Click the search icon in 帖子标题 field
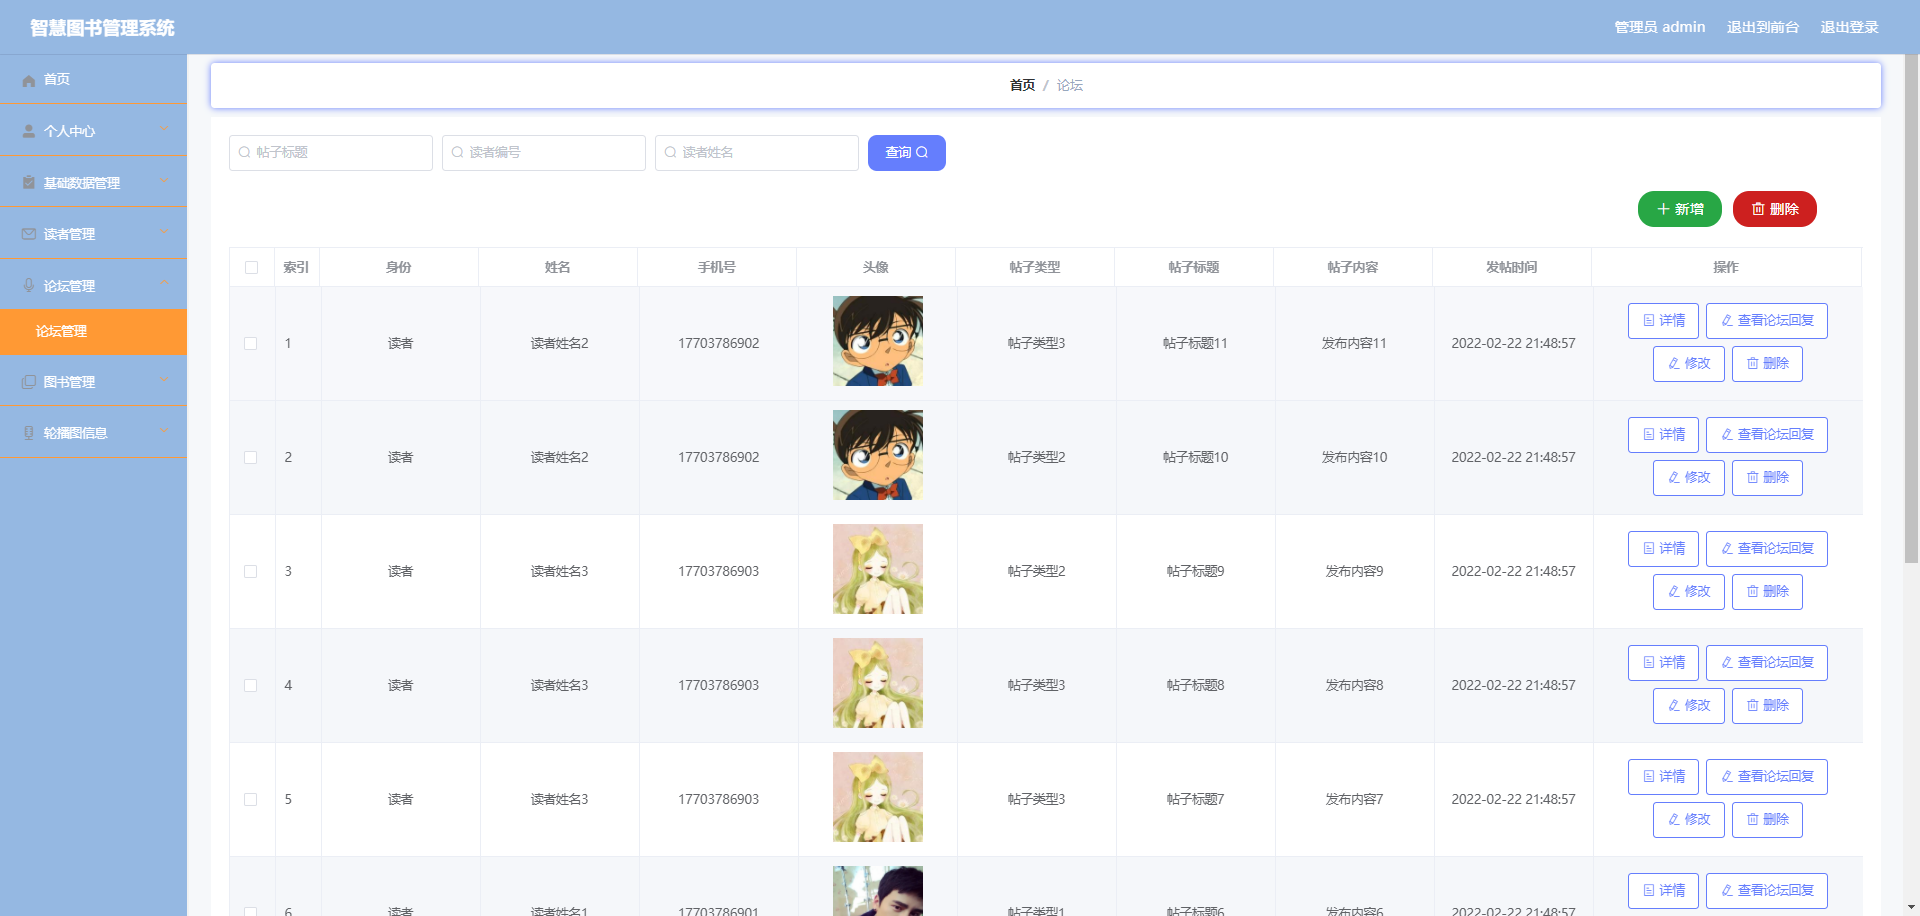This screenshot has height=916, width=1920. click(x=244, y=153)
